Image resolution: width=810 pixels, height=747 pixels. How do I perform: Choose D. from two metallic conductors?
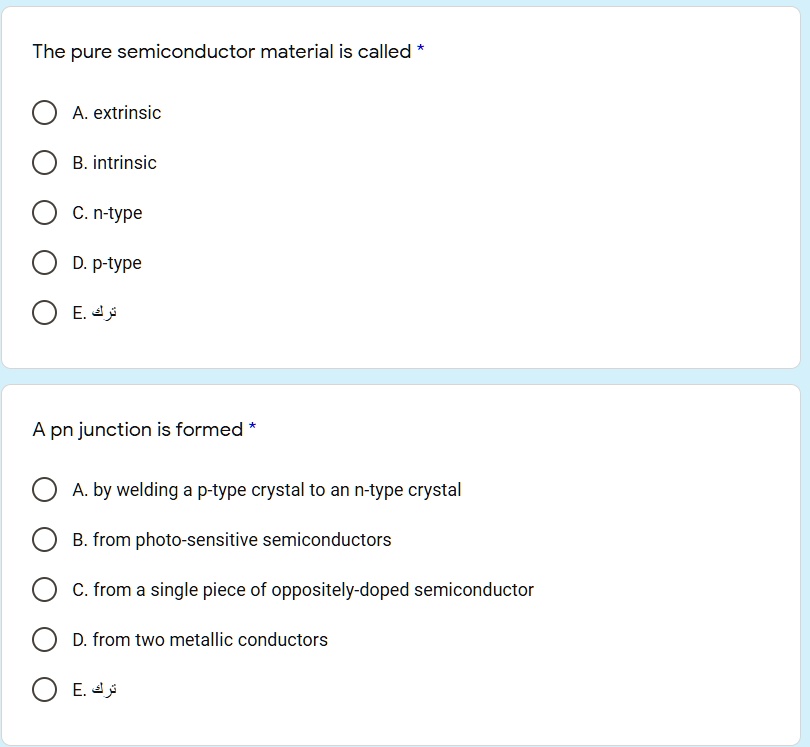[44, 639]
